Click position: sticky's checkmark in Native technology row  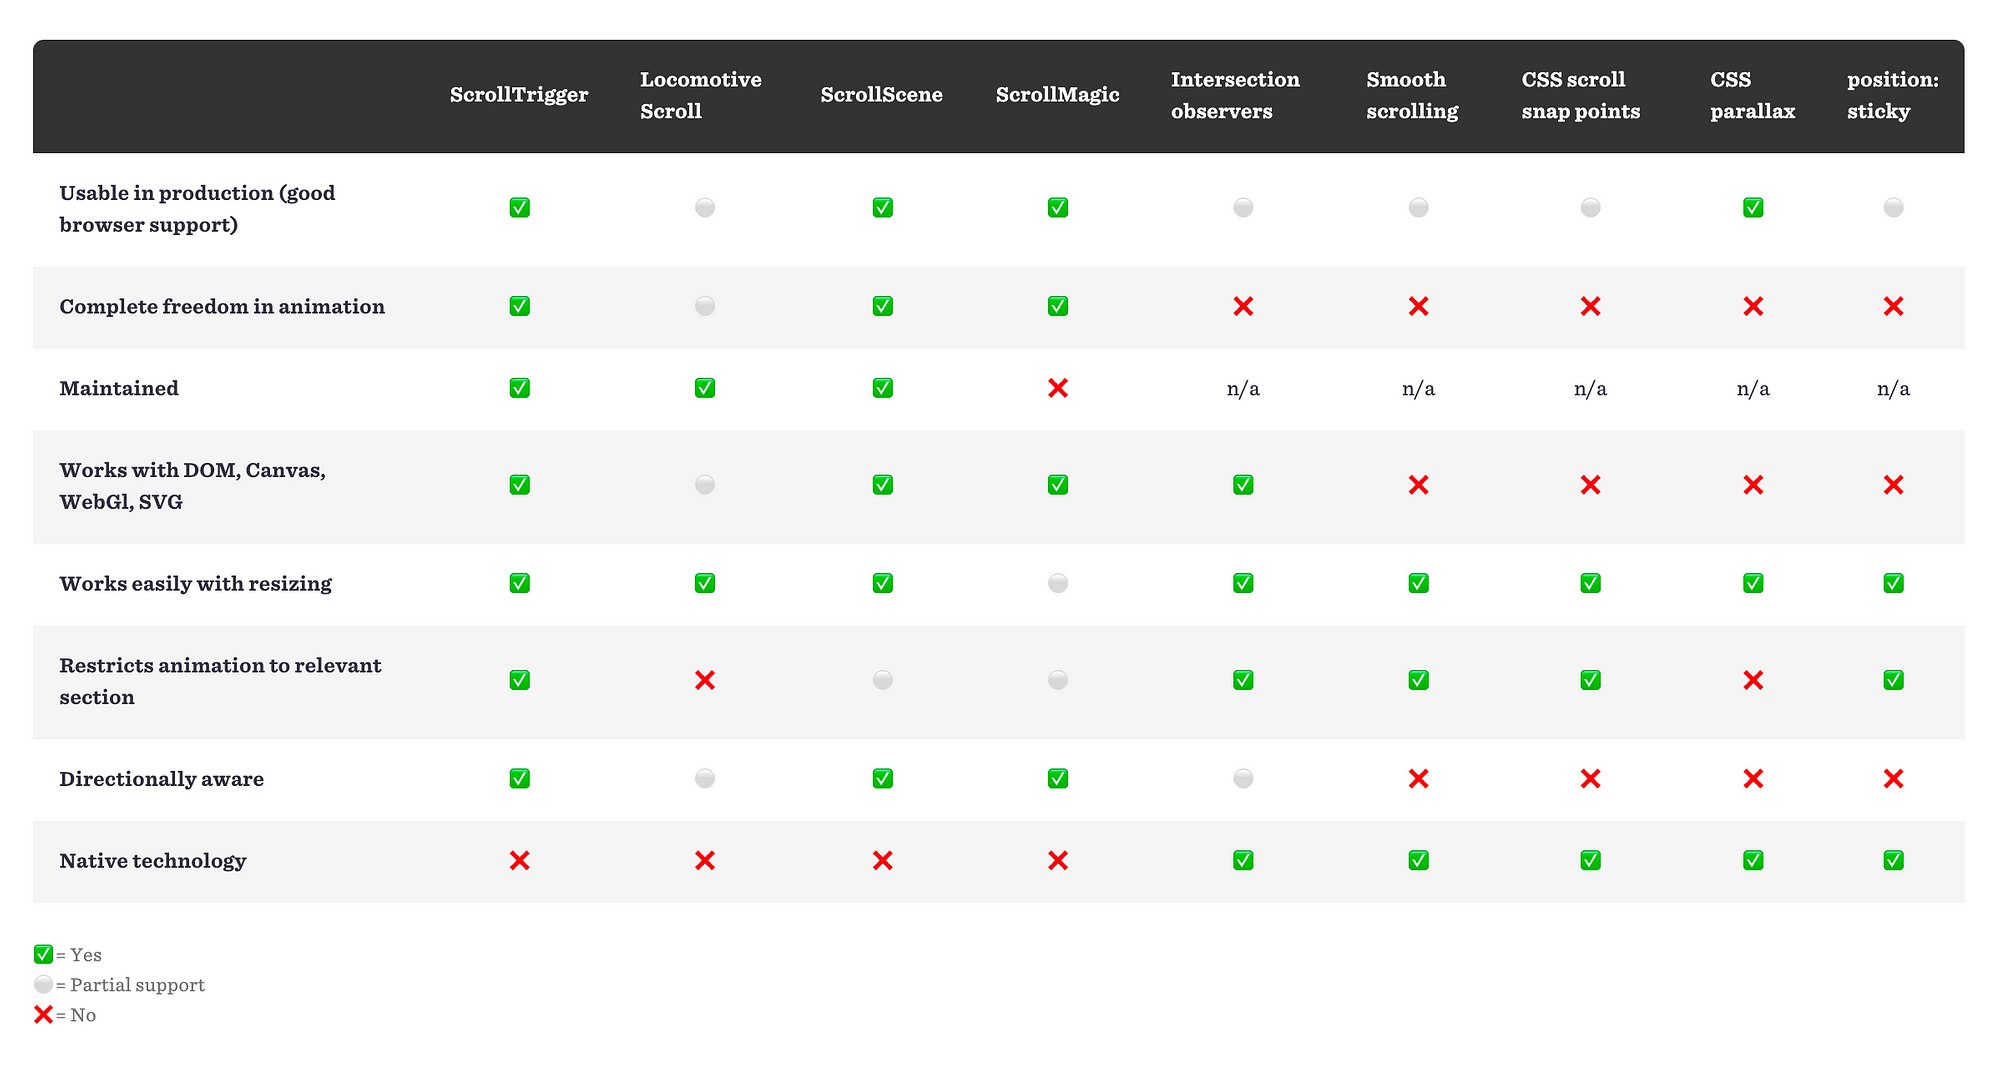point(1893,860)
